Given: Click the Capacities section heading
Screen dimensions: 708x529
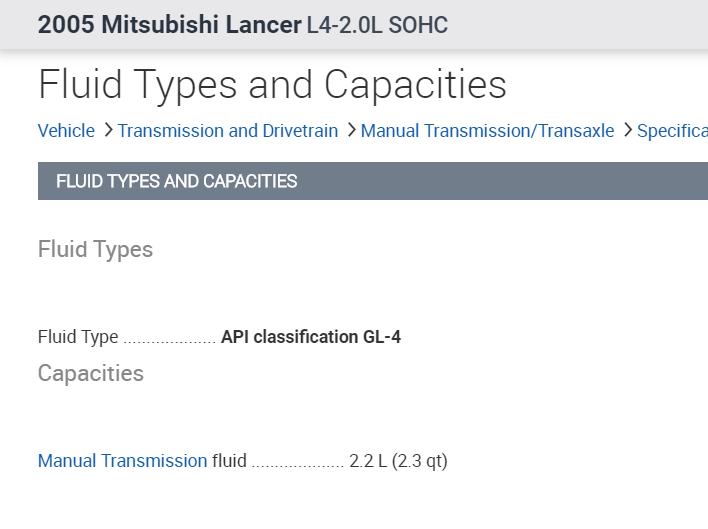Looking at the screenshot, I should click(91, 373).
